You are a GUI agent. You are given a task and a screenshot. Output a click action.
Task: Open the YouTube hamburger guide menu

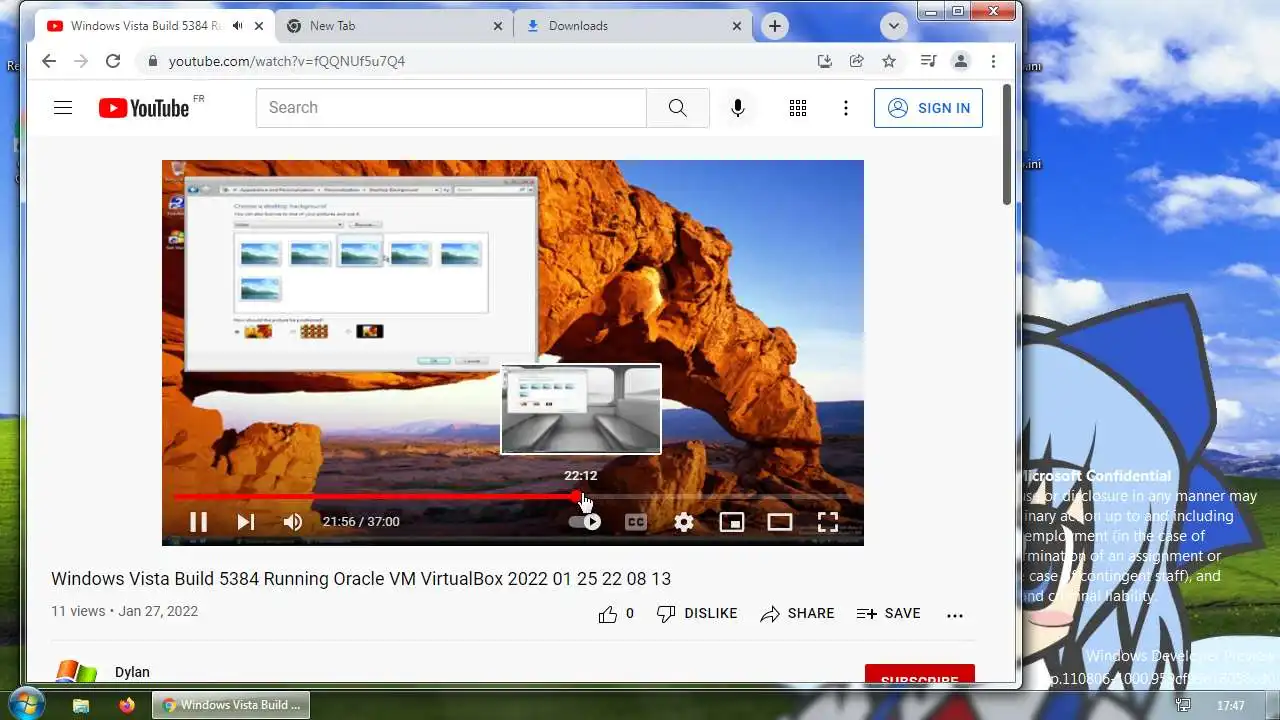pos(63,108)
